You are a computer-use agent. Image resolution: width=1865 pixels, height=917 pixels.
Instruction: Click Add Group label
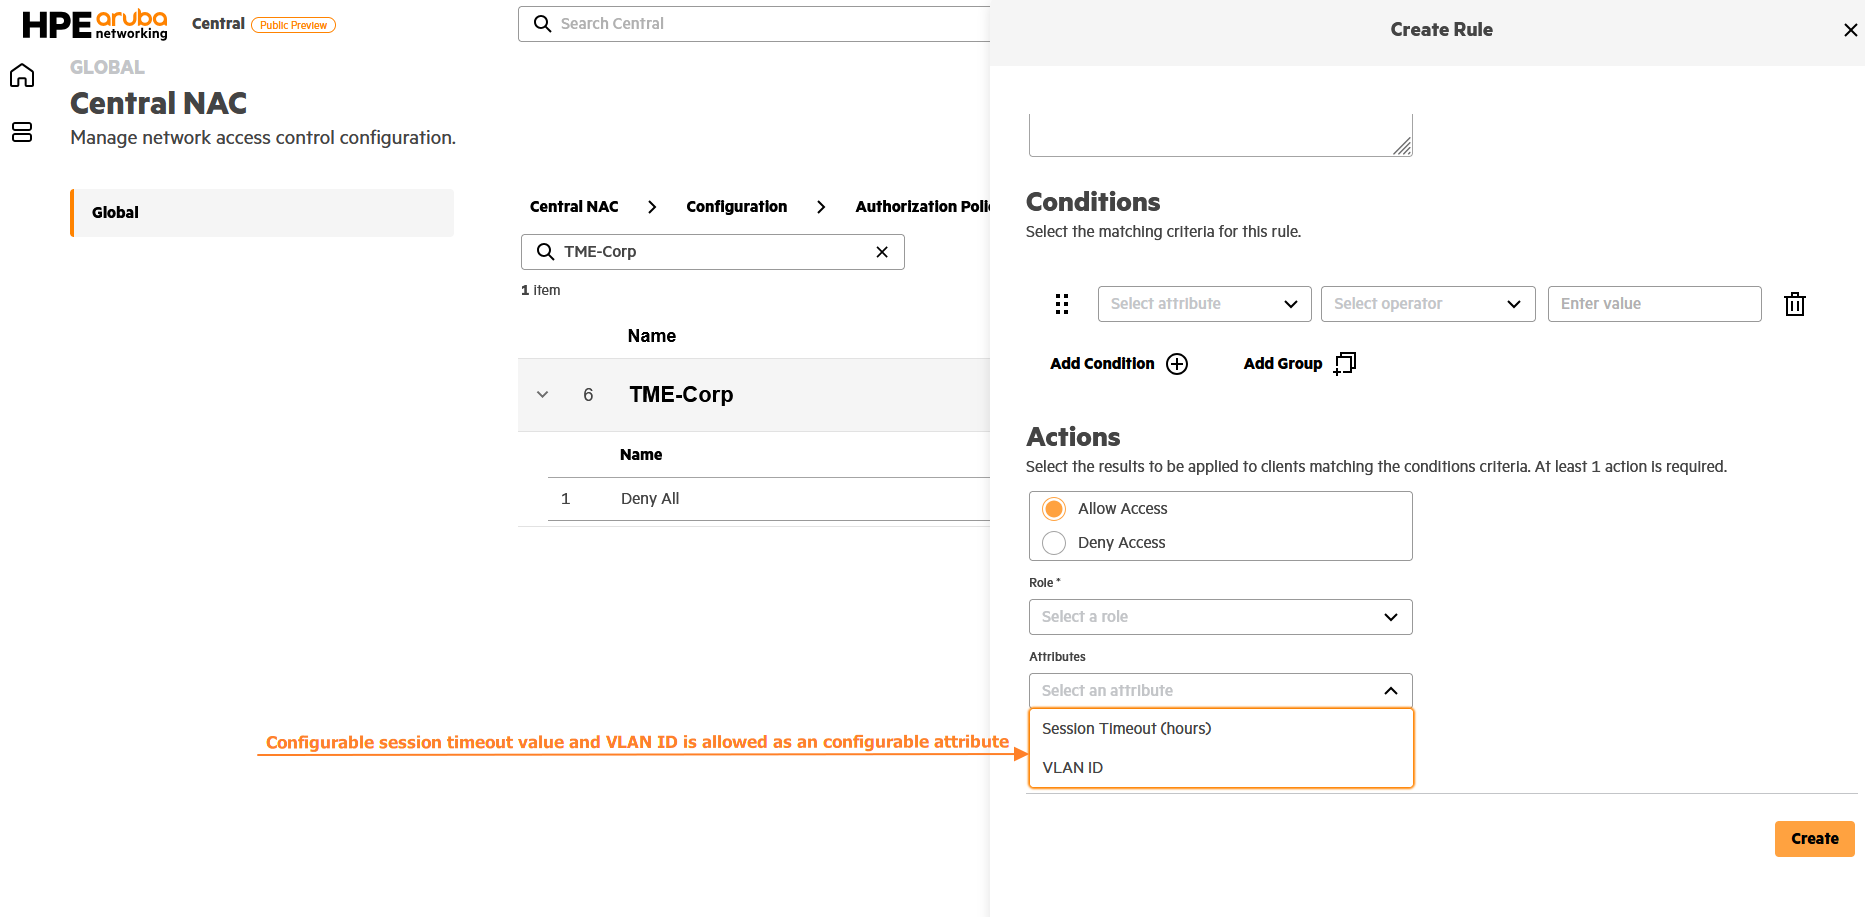pyautogui.click(x=1283, y=364)
